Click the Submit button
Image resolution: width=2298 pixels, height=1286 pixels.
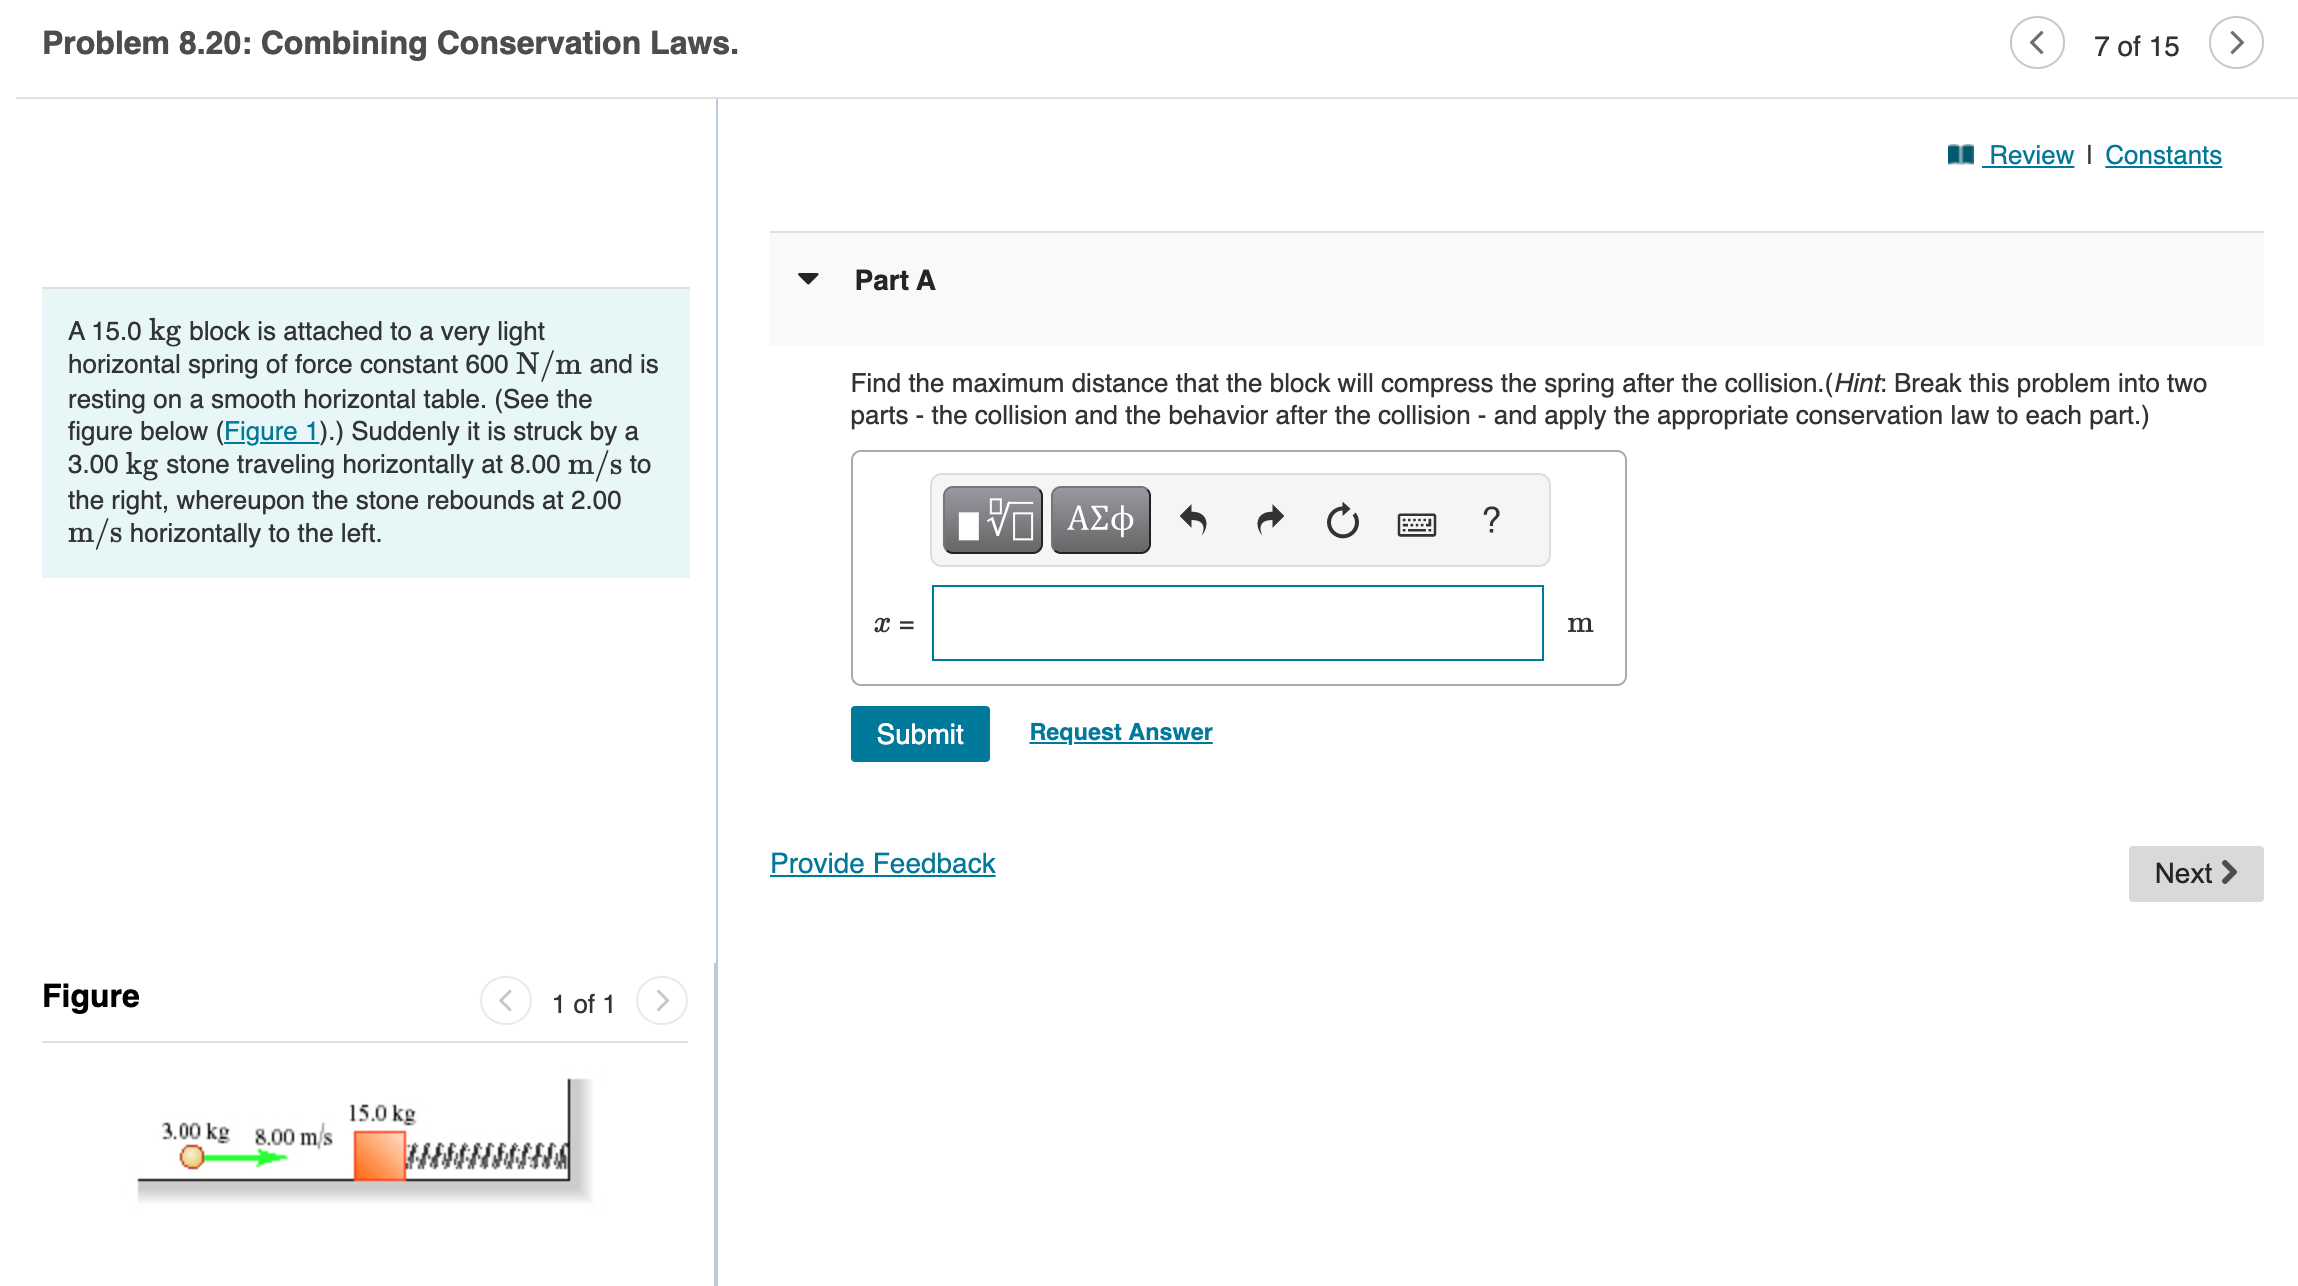(919, 734)
